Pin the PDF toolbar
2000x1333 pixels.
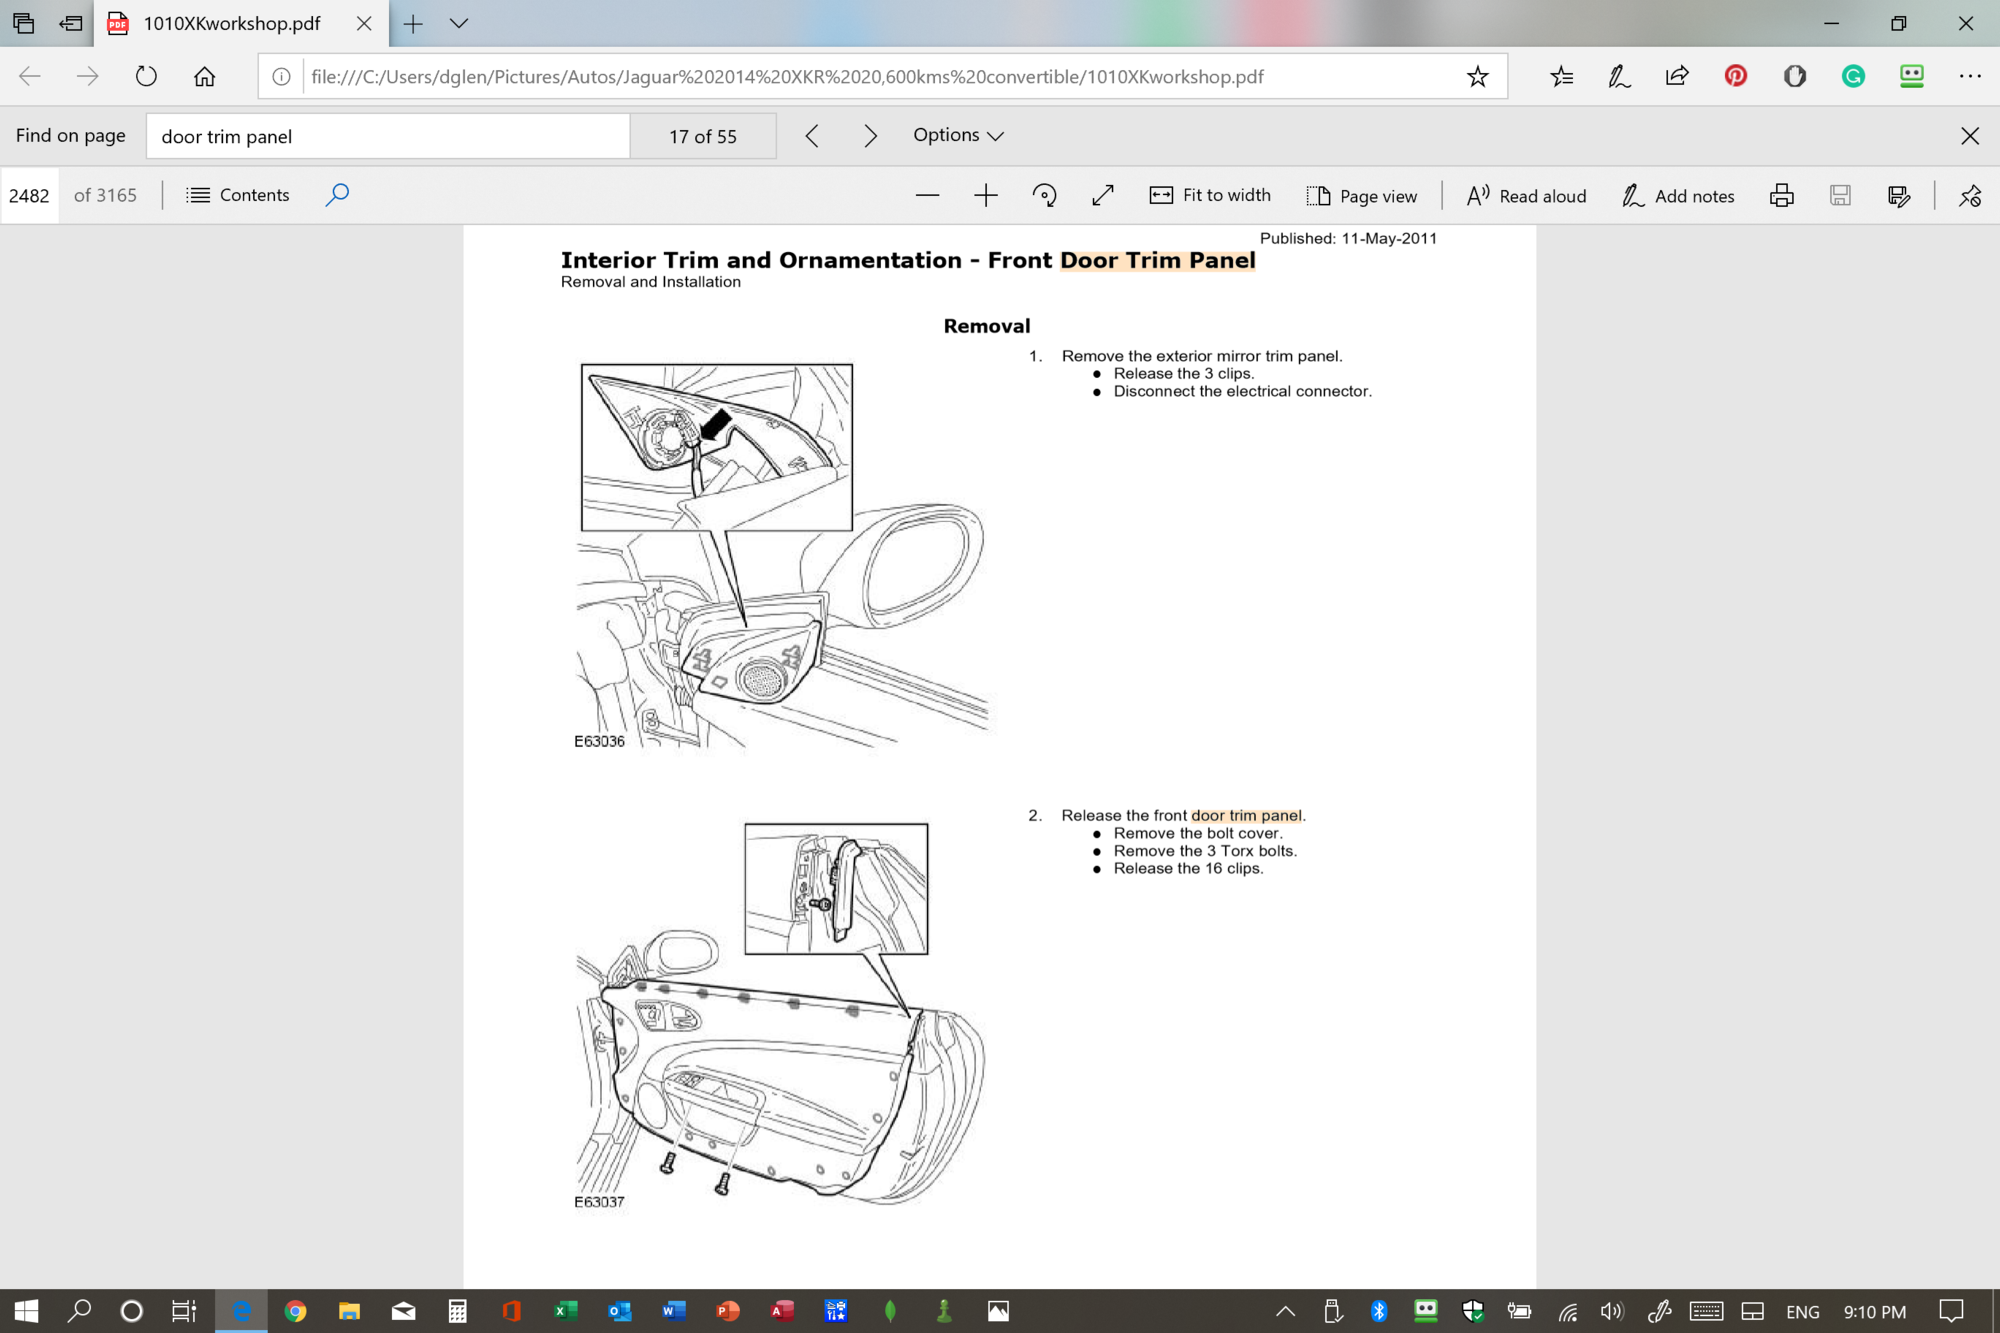pyautogui.click(x=1969, y=196)
